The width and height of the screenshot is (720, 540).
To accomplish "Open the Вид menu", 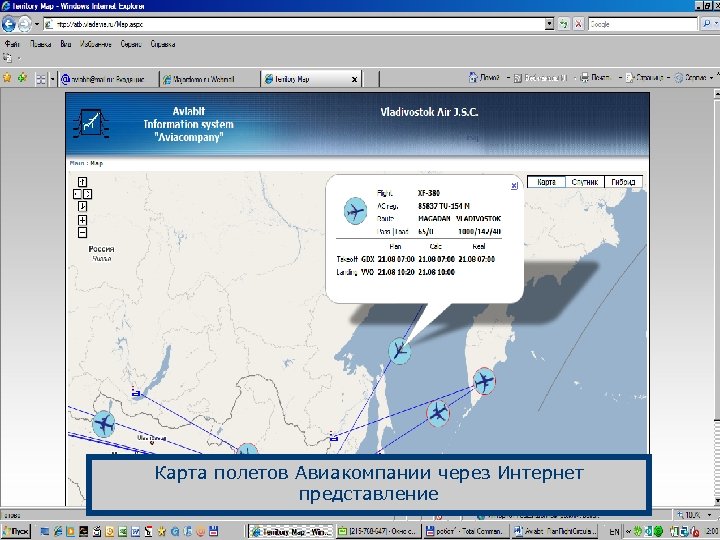I will coord(66,44).
